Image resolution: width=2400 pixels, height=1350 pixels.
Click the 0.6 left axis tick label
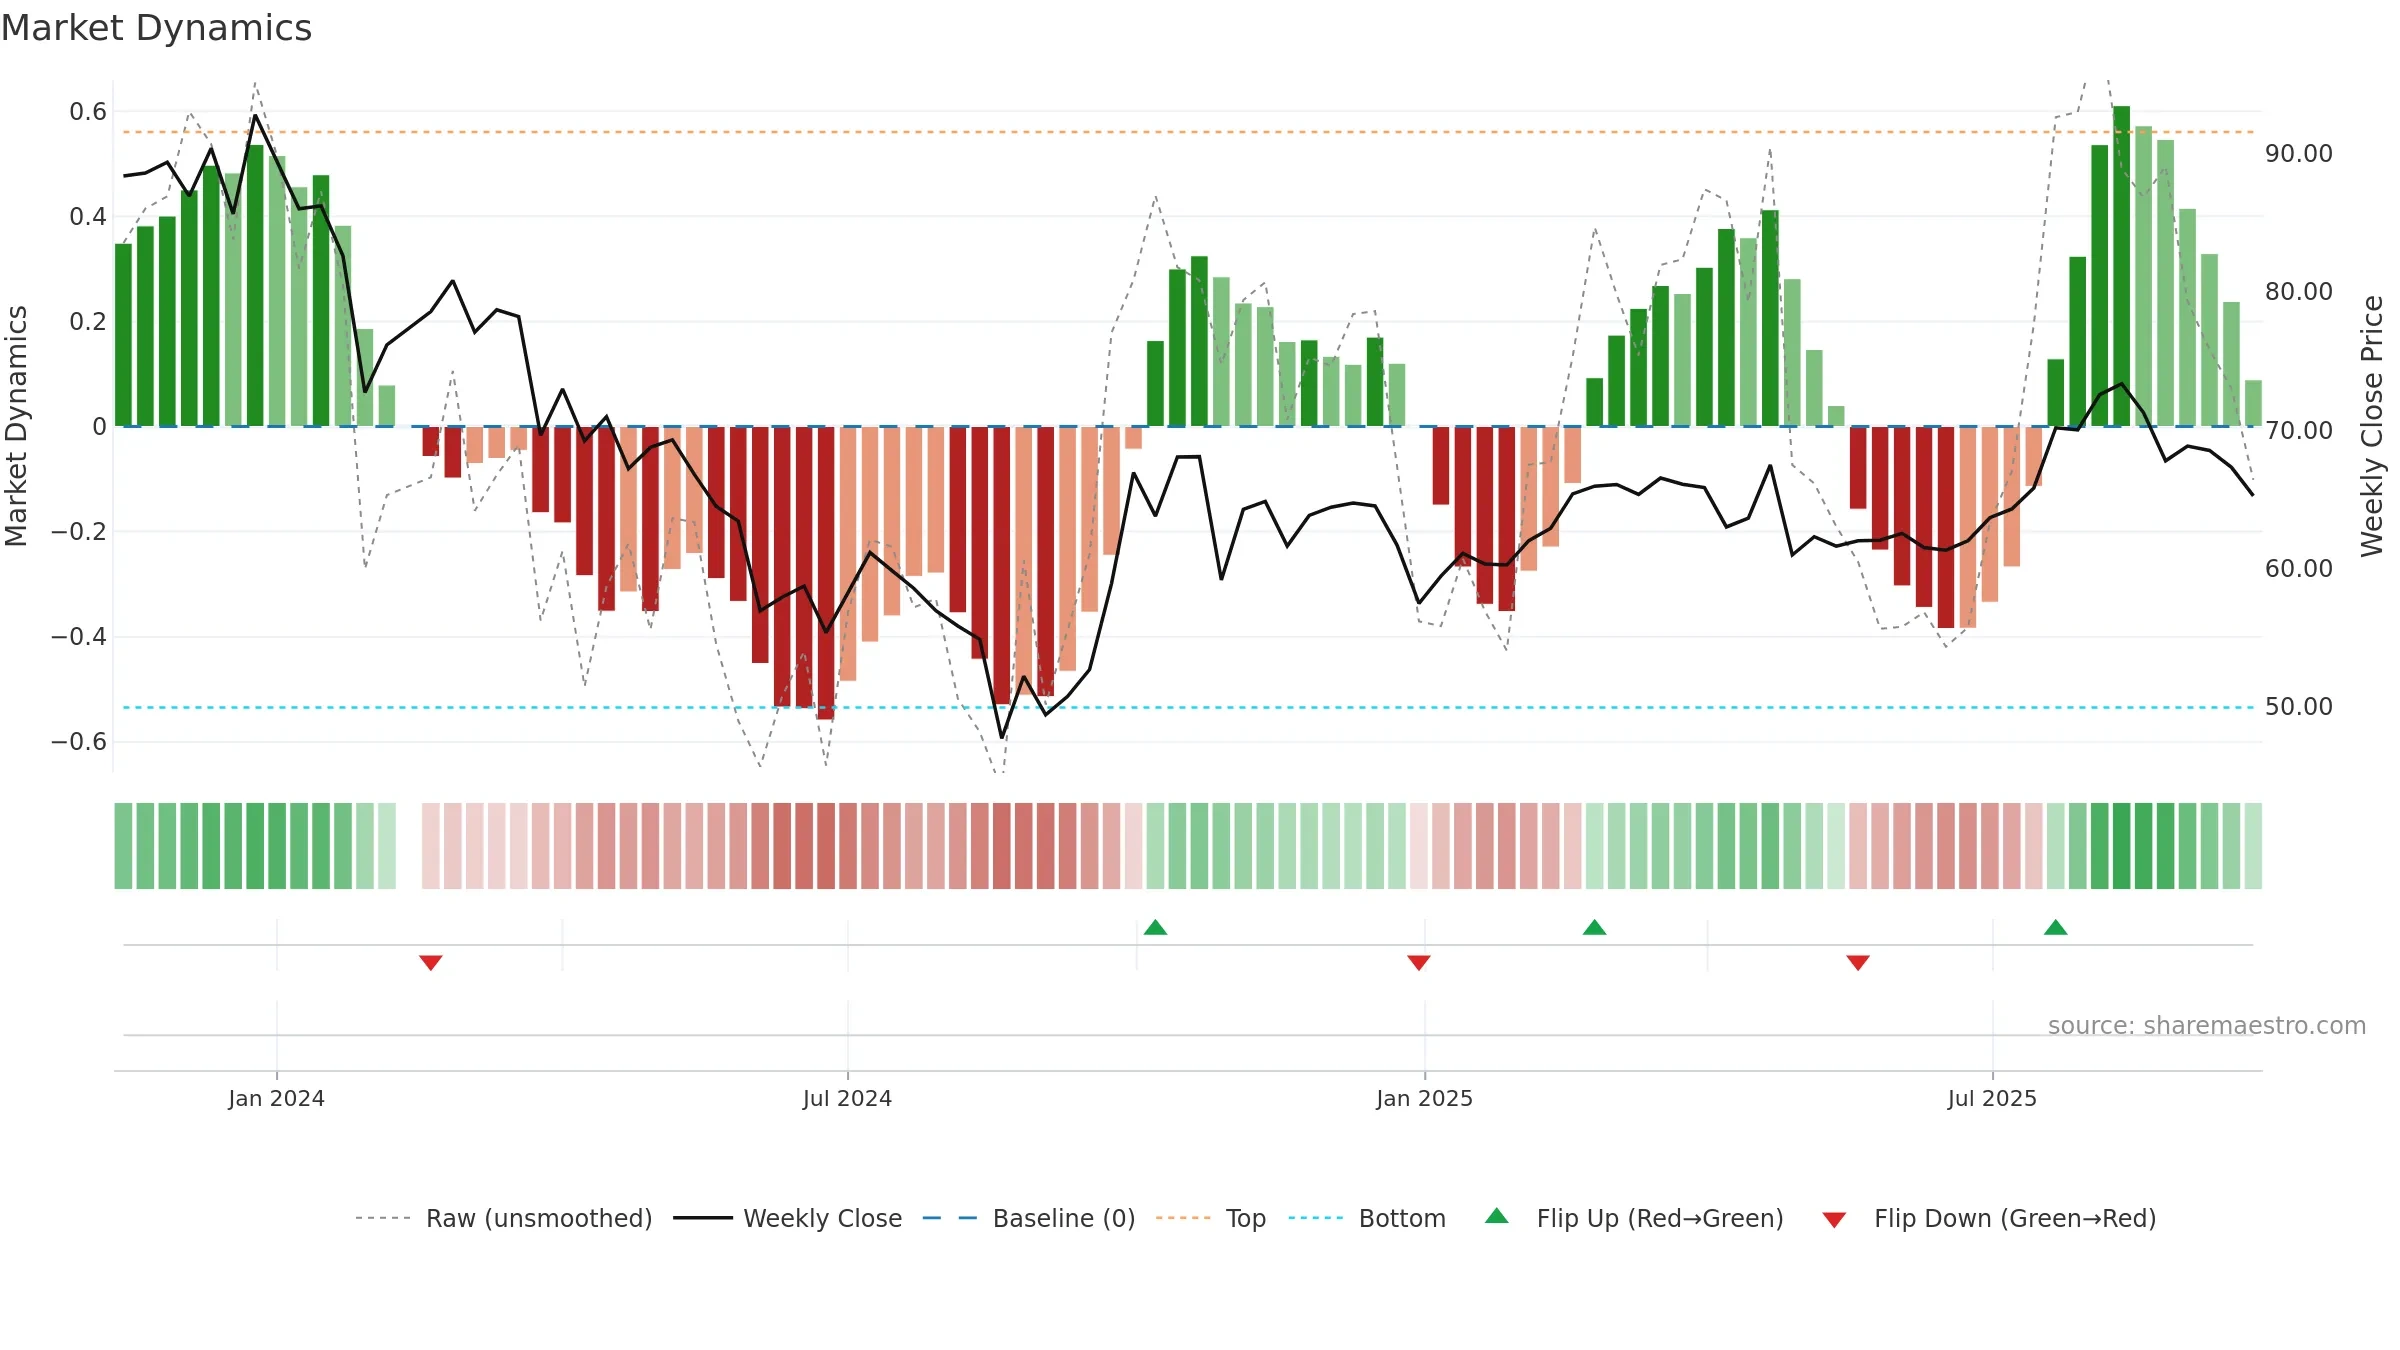(x=88, y=111)
